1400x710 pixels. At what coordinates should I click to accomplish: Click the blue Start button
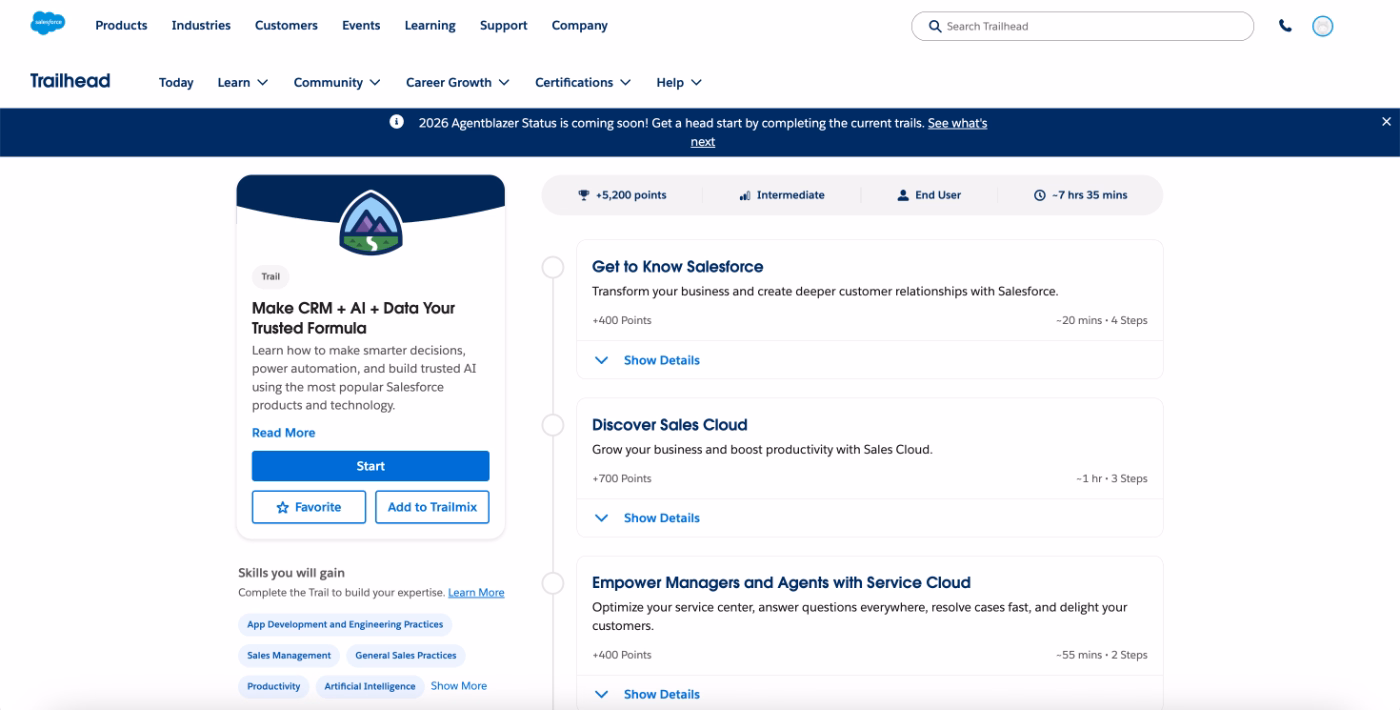click(370, 466)
